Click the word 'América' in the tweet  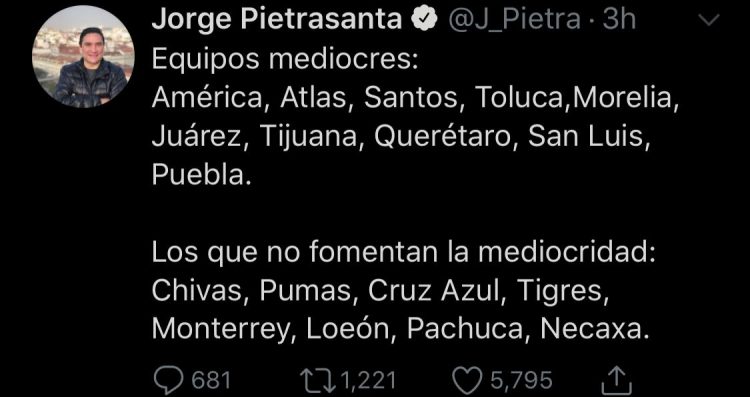click(208, 98)
